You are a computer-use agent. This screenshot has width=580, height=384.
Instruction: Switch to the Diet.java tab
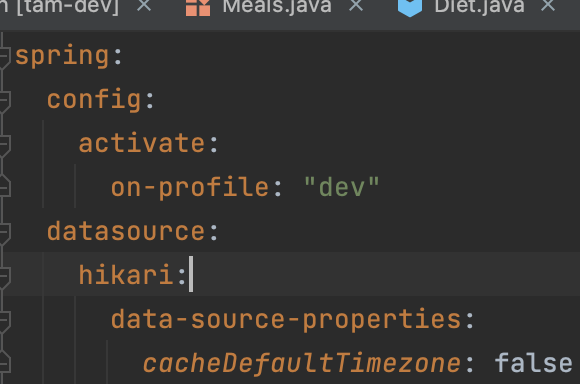(x=479, y=6)
